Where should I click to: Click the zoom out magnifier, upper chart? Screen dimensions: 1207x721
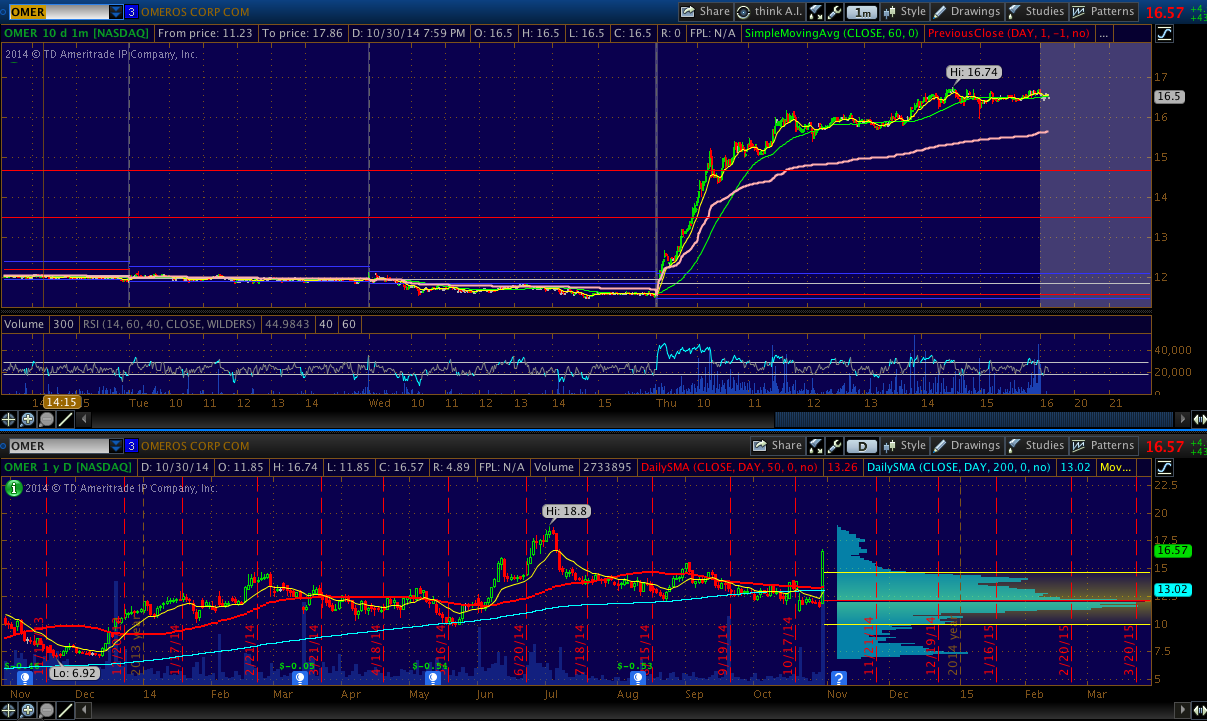pyautogui.click(x=46, y=420)
